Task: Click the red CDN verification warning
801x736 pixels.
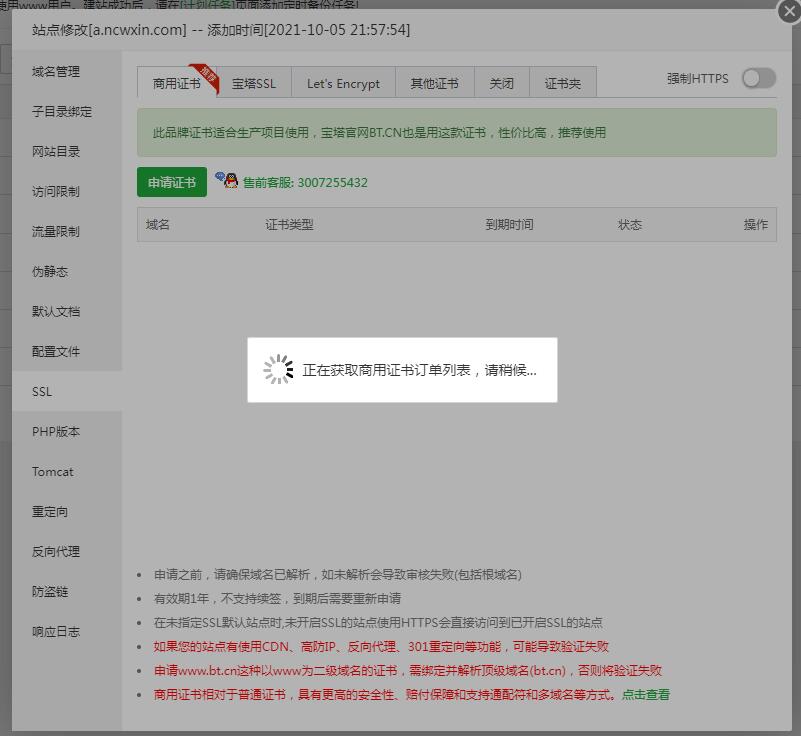Action: 381,647
